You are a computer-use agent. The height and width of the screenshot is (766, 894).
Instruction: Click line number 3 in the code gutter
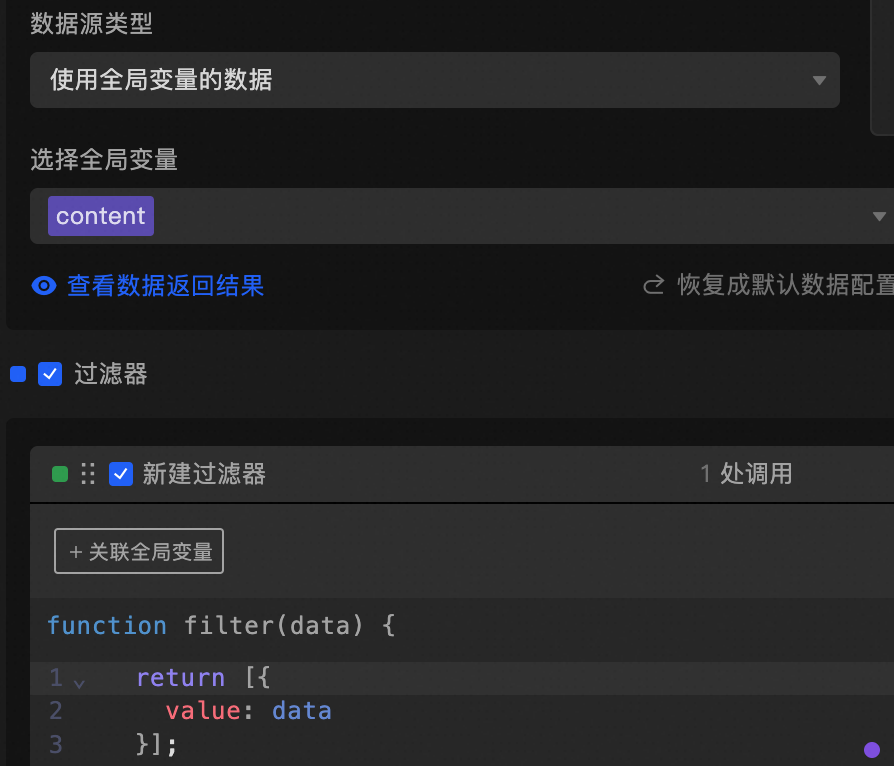pos(55,744)
